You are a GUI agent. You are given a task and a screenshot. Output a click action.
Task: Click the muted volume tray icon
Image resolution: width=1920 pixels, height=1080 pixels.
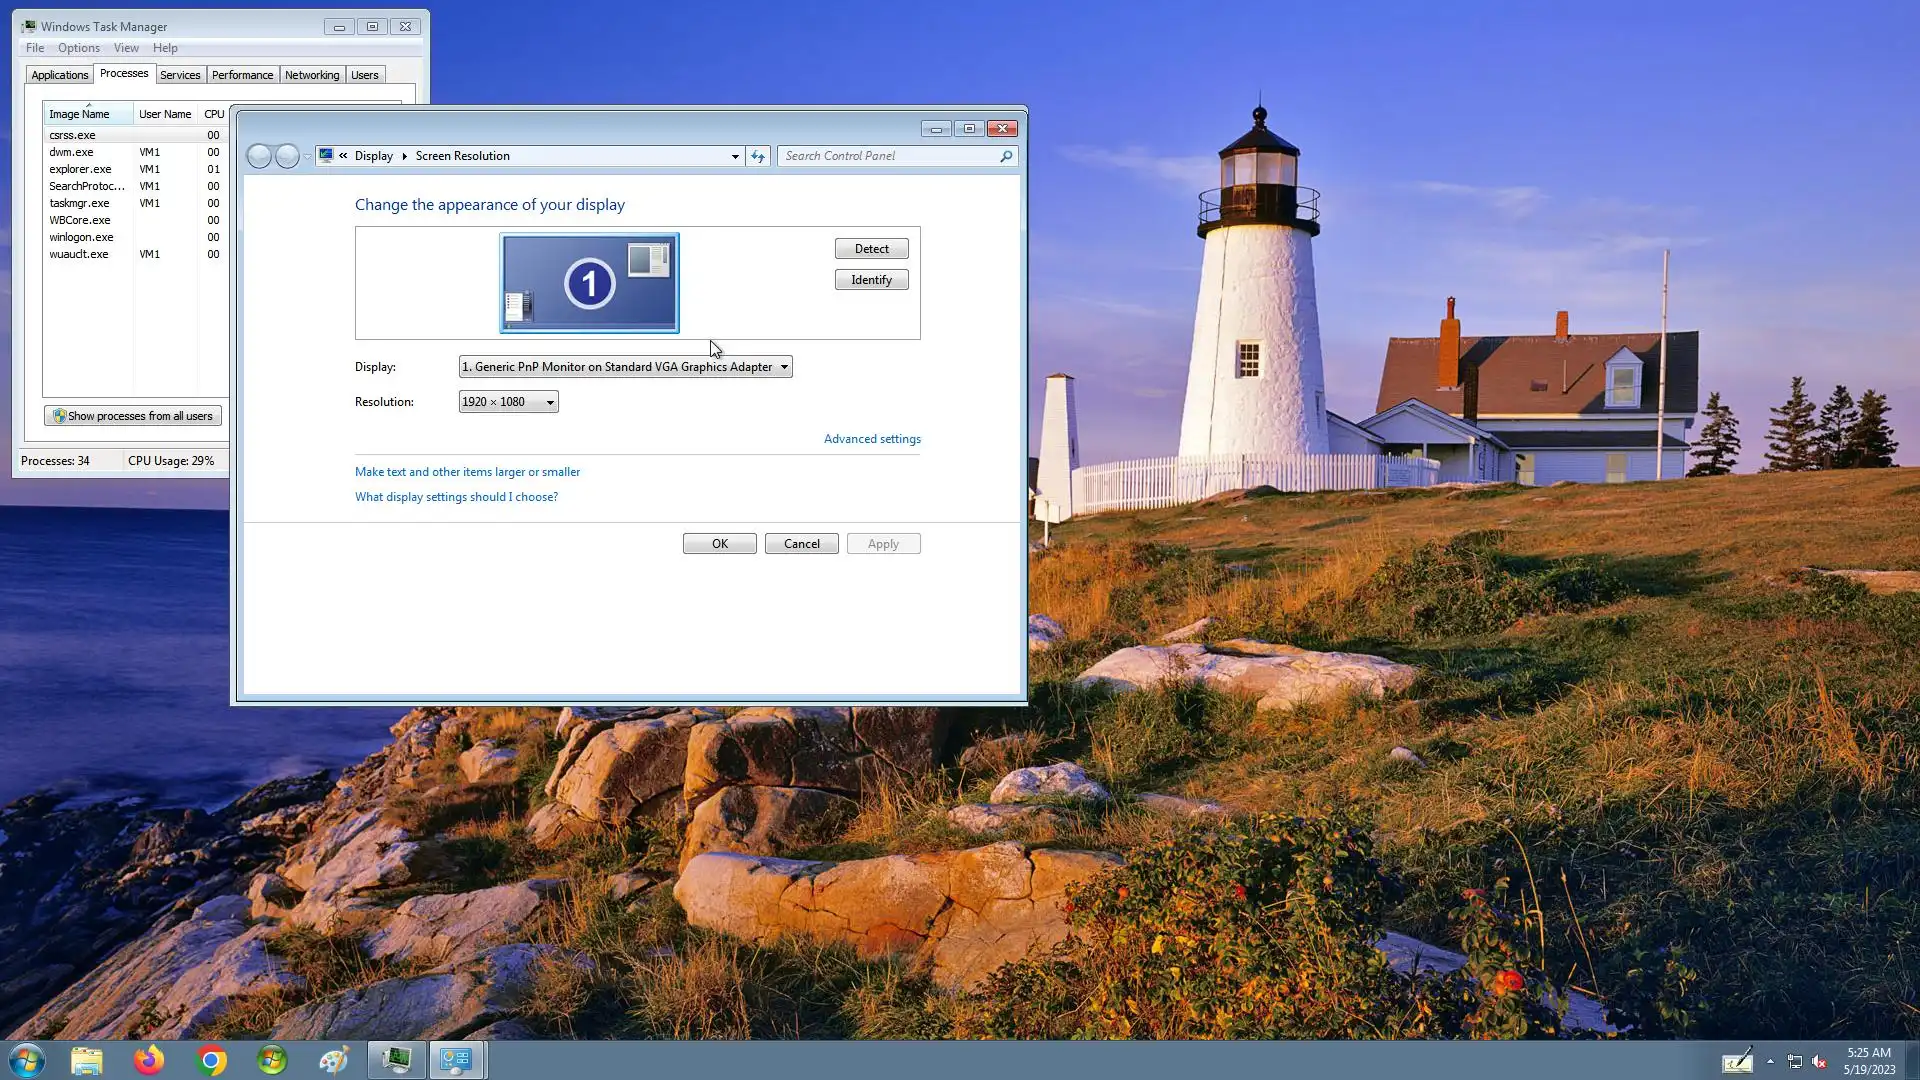[x=1819, y=1062]
